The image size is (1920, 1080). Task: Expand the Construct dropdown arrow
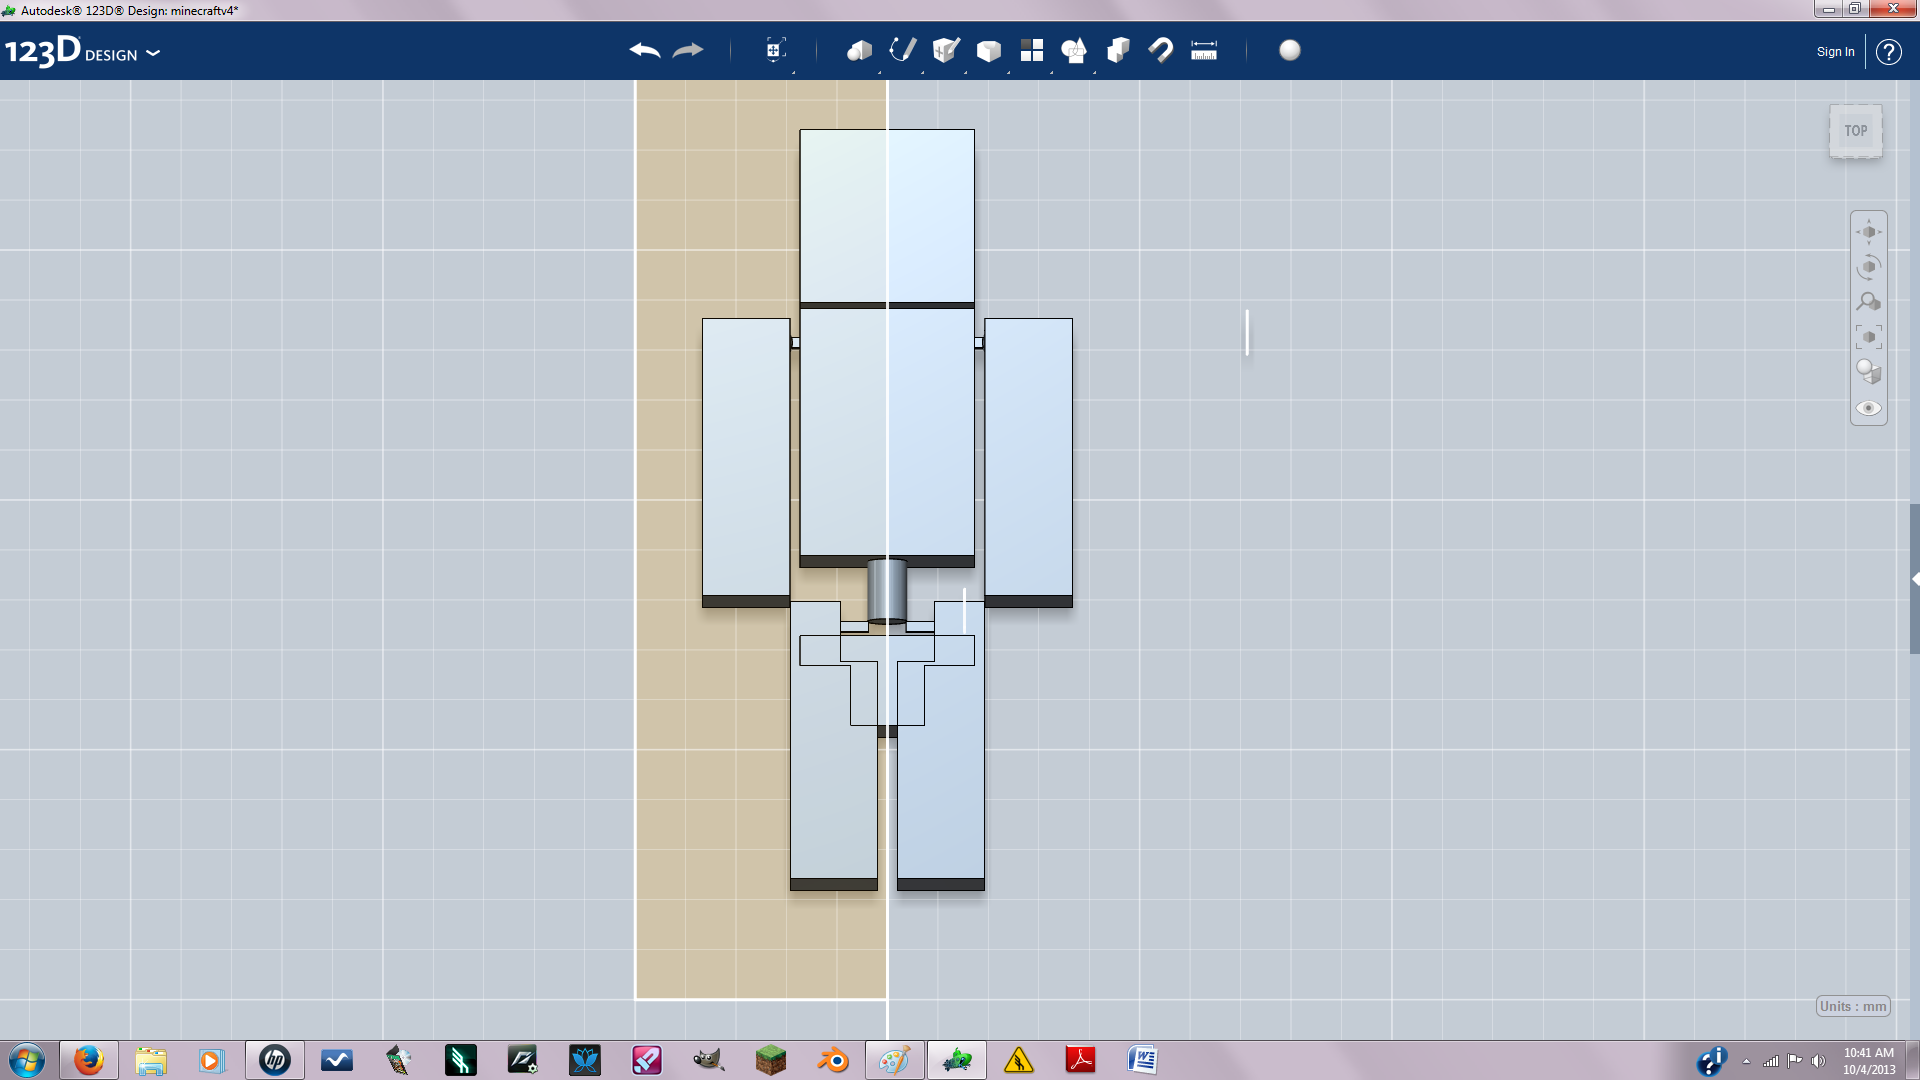[965, 71]
